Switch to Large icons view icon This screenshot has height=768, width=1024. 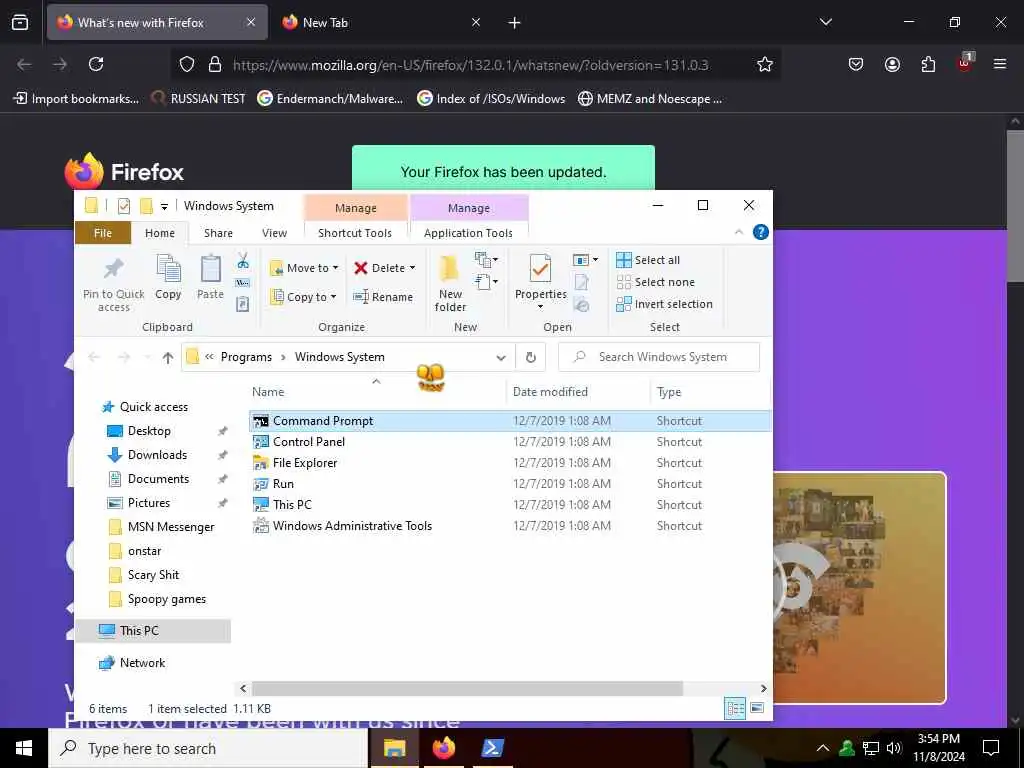pyautogui.click(x=757, y=709)
